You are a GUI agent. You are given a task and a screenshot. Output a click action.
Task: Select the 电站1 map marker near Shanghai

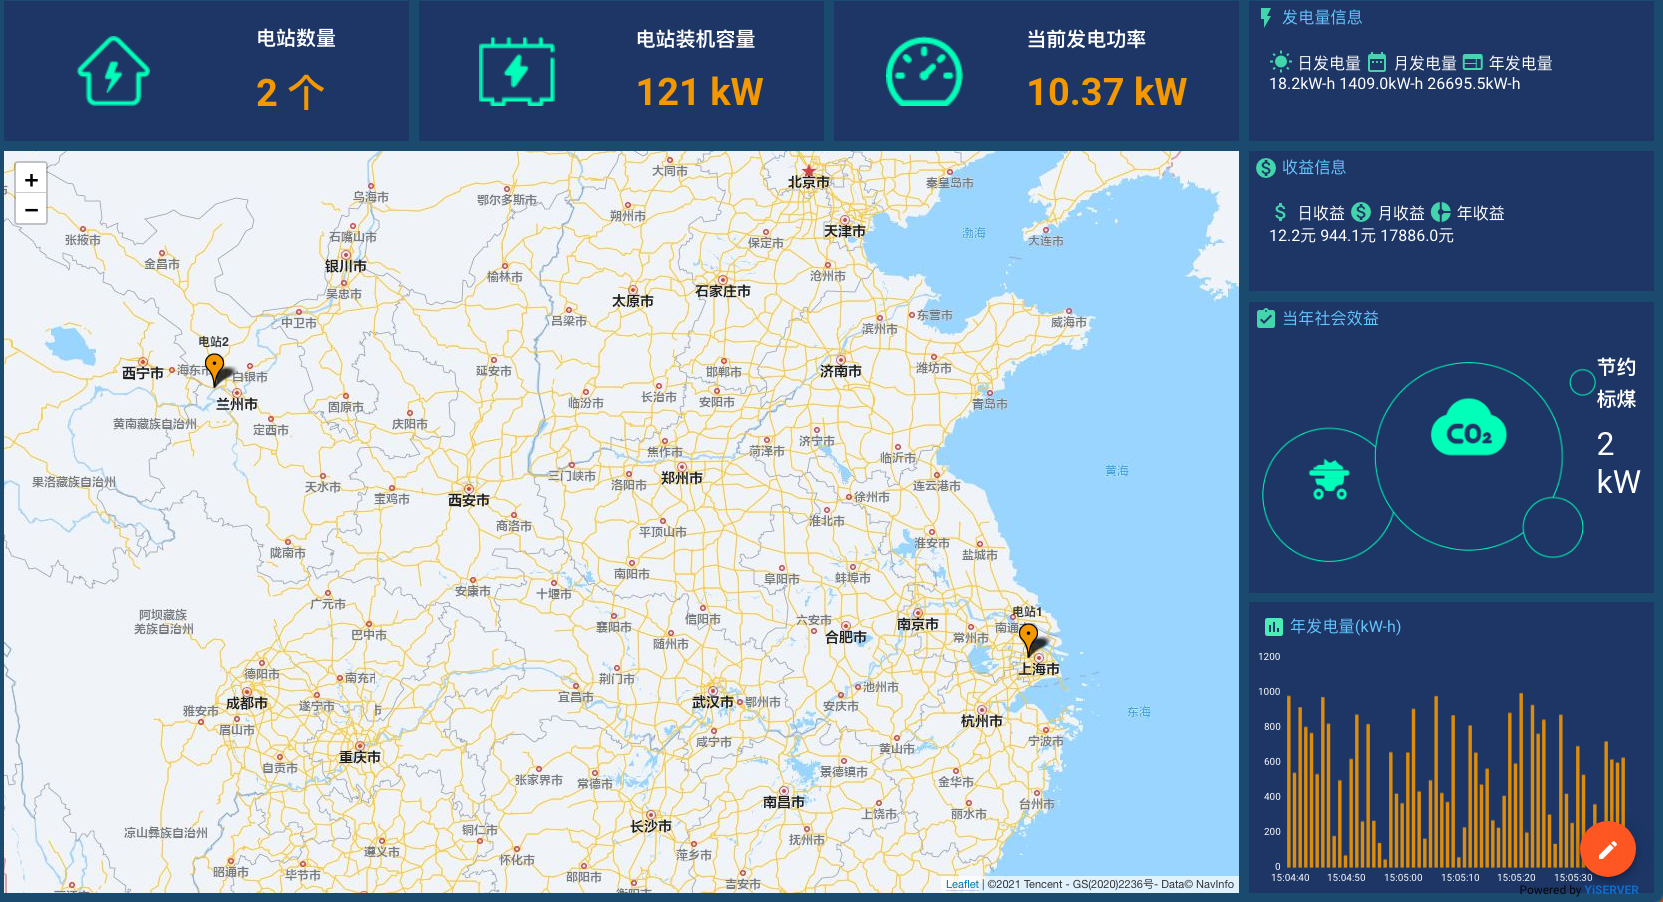1028,637
